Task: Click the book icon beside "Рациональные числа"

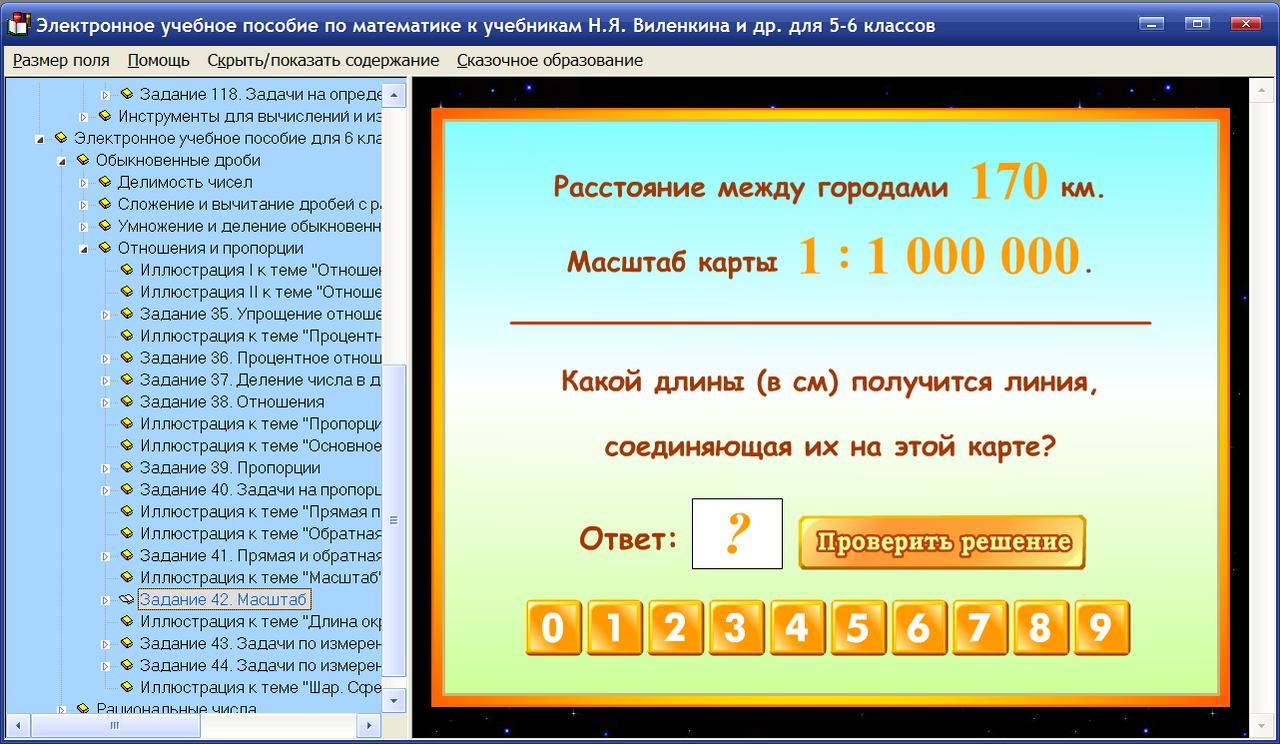Action: pyautogui.click(x=82, y=708)
